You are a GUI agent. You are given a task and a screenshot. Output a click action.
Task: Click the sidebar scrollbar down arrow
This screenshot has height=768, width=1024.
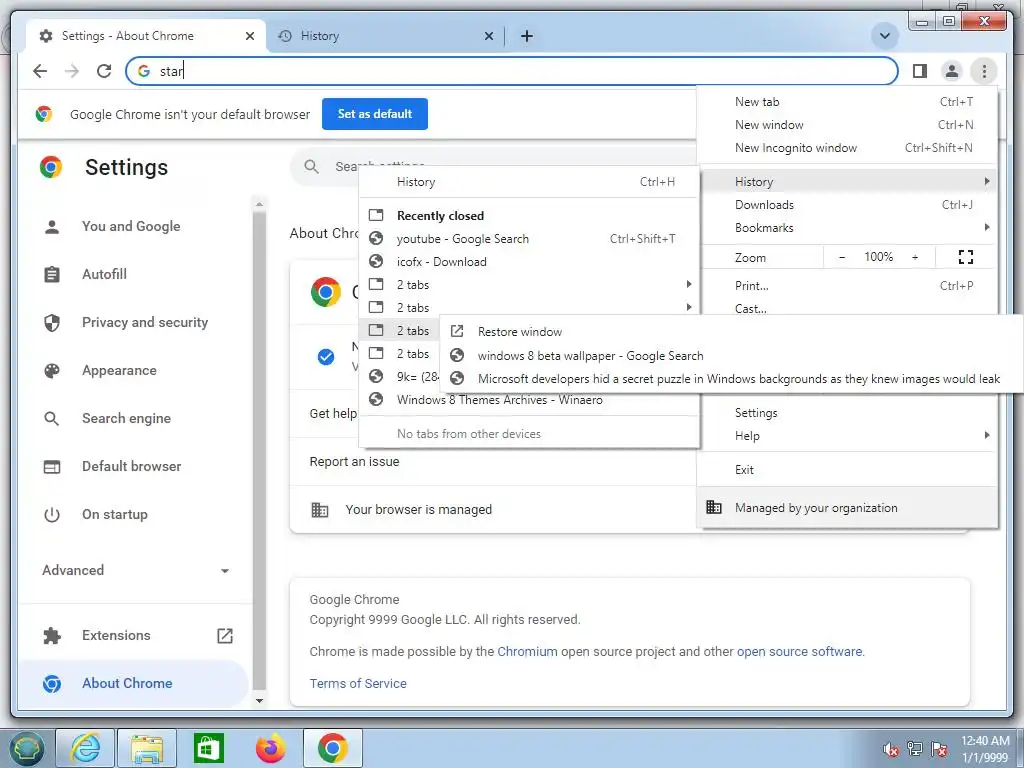[x=259, y=701]
